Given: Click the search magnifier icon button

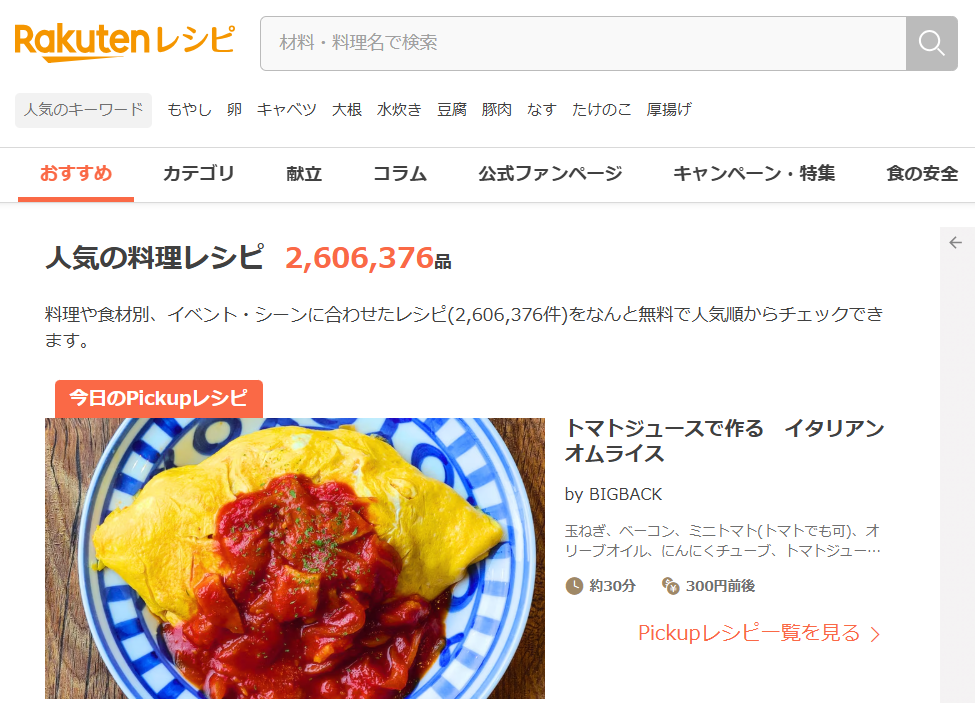Looking at the screenshot, I should coord(931,44).
